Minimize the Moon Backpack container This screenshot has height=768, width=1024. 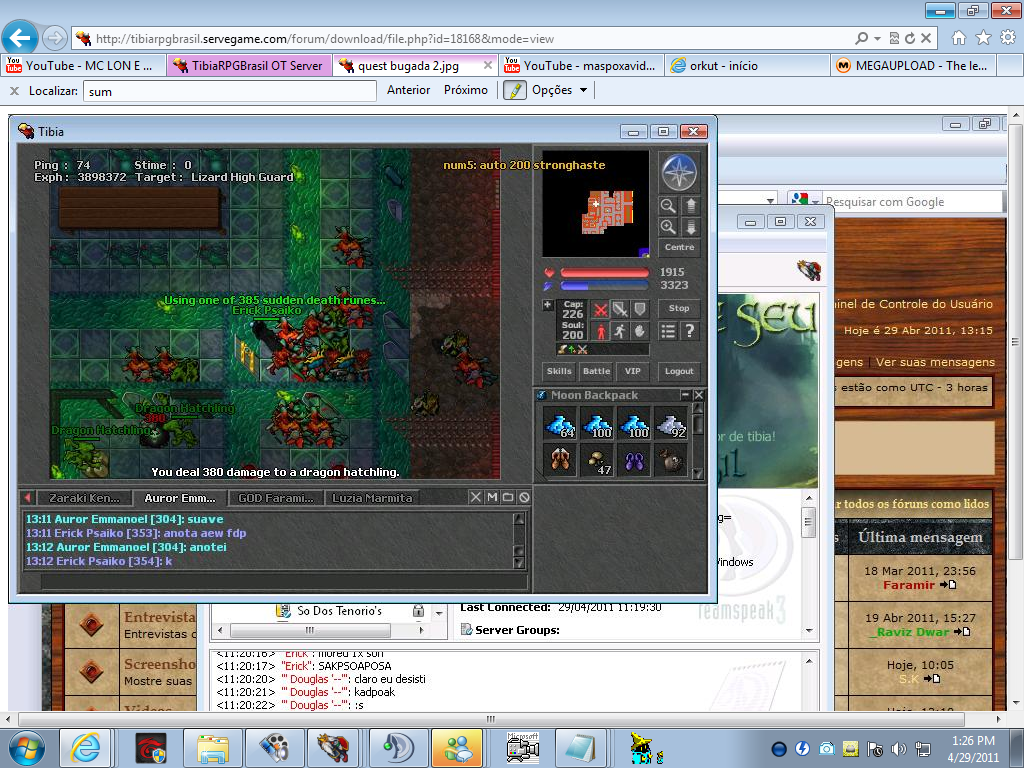coord(685,394)
